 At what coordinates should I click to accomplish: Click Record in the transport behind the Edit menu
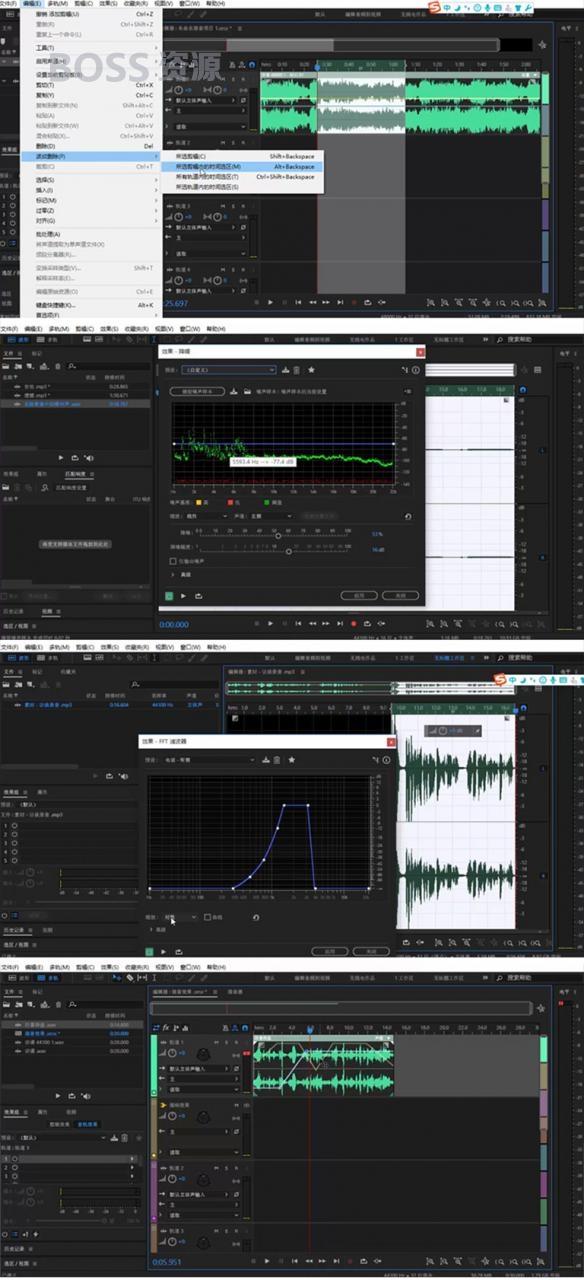(x=353, y=302)
